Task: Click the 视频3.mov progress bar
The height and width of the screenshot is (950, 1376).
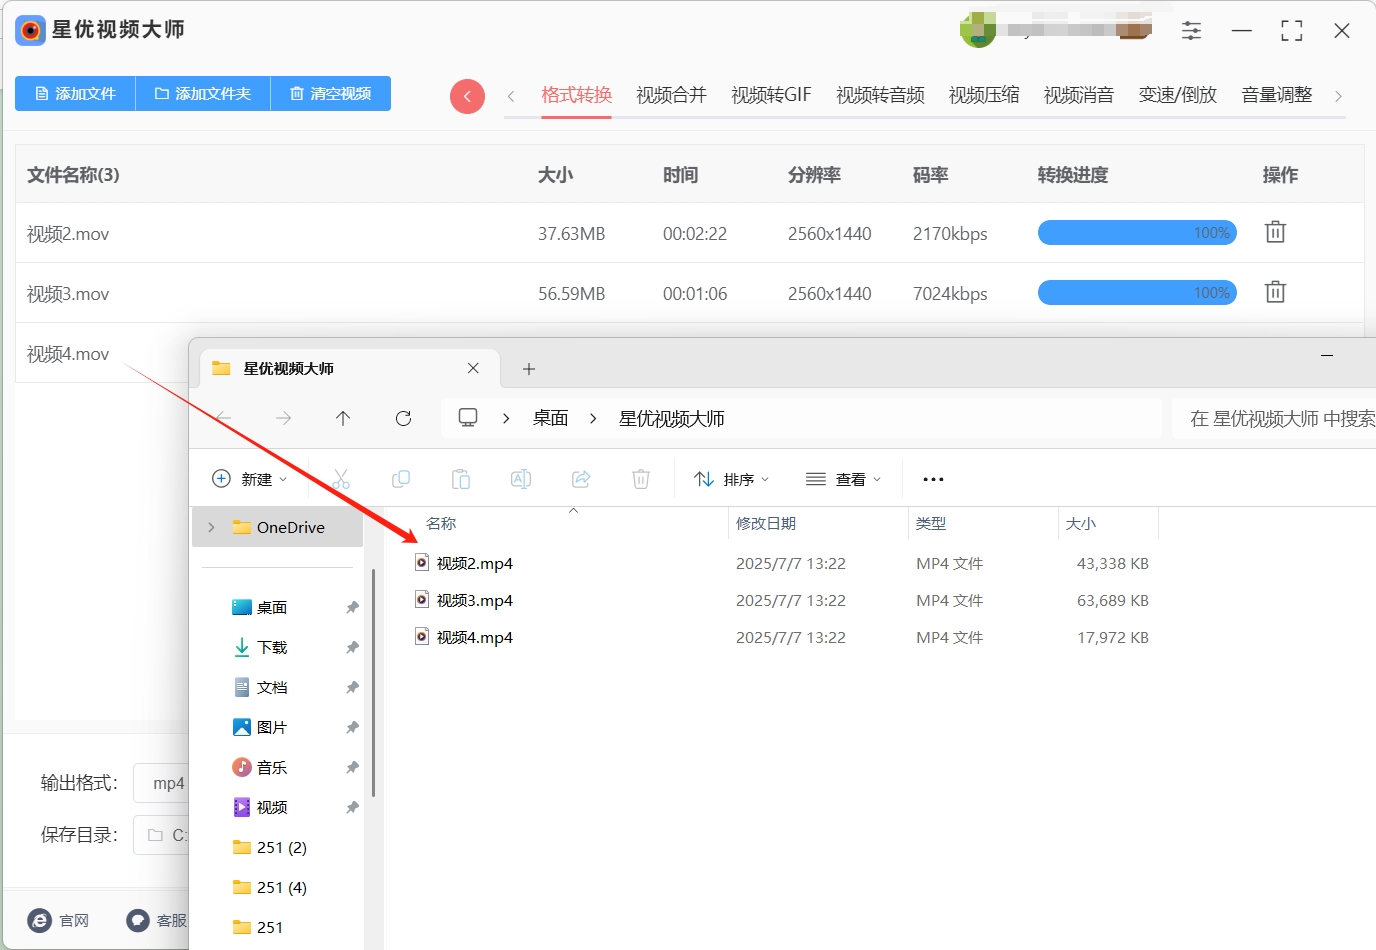Action: click(x=1137, y=293)
